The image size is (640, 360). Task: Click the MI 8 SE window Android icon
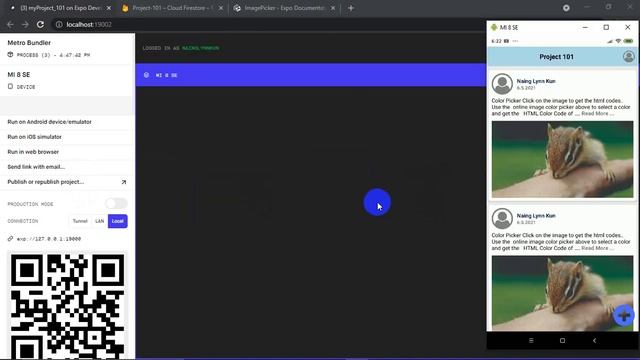(494, 27)
